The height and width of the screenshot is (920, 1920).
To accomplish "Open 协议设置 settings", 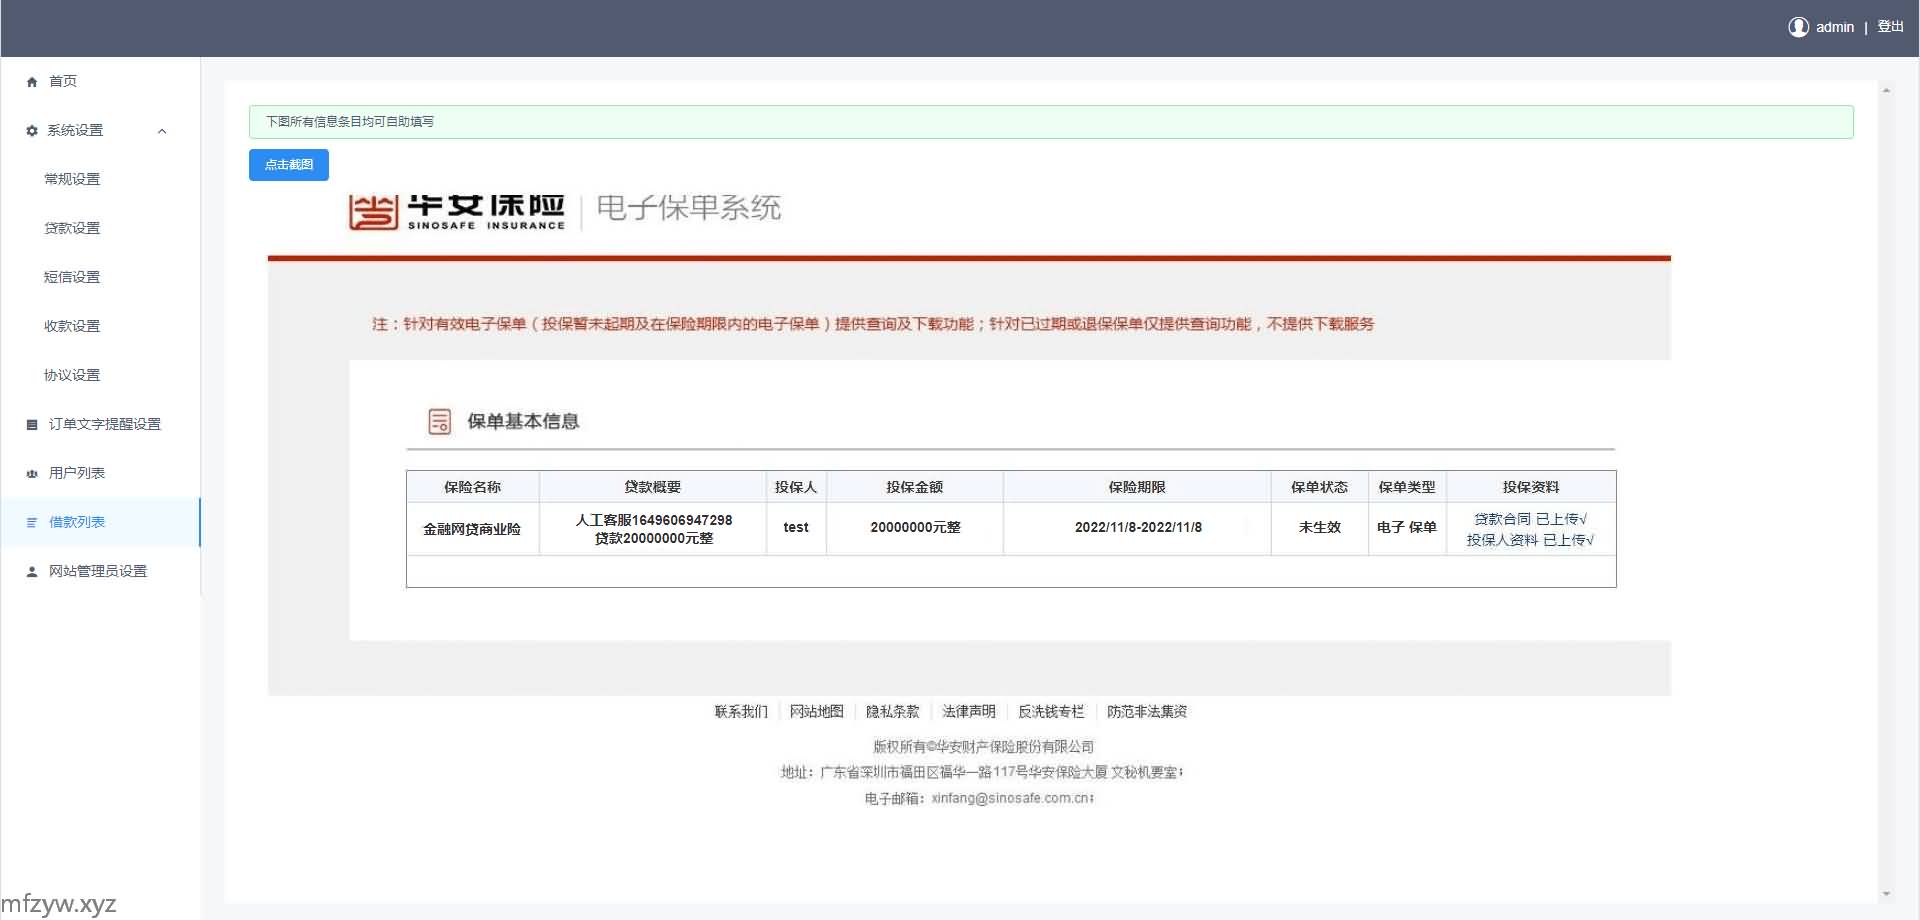I will [72, 375].
